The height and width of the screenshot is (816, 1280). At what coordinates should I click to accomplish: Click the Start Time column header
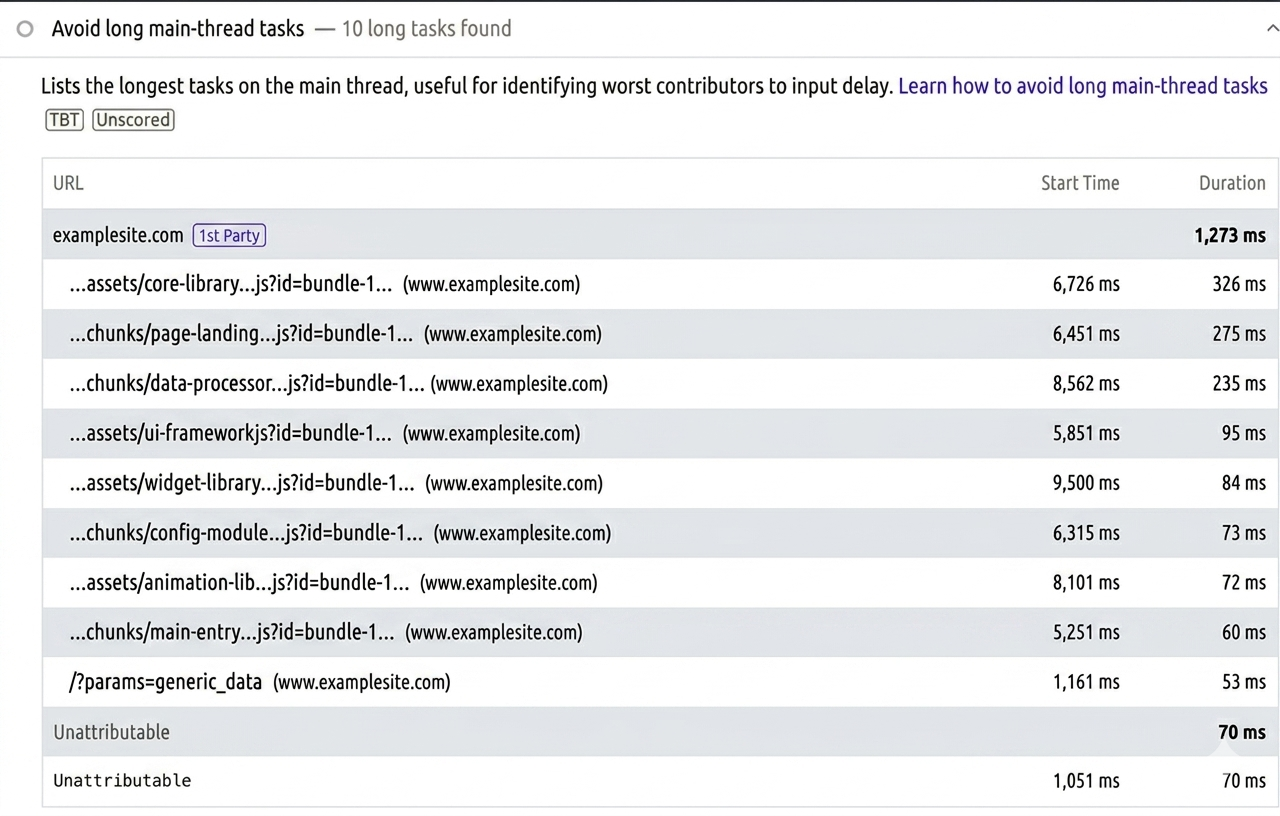(x=1080, y=183)
